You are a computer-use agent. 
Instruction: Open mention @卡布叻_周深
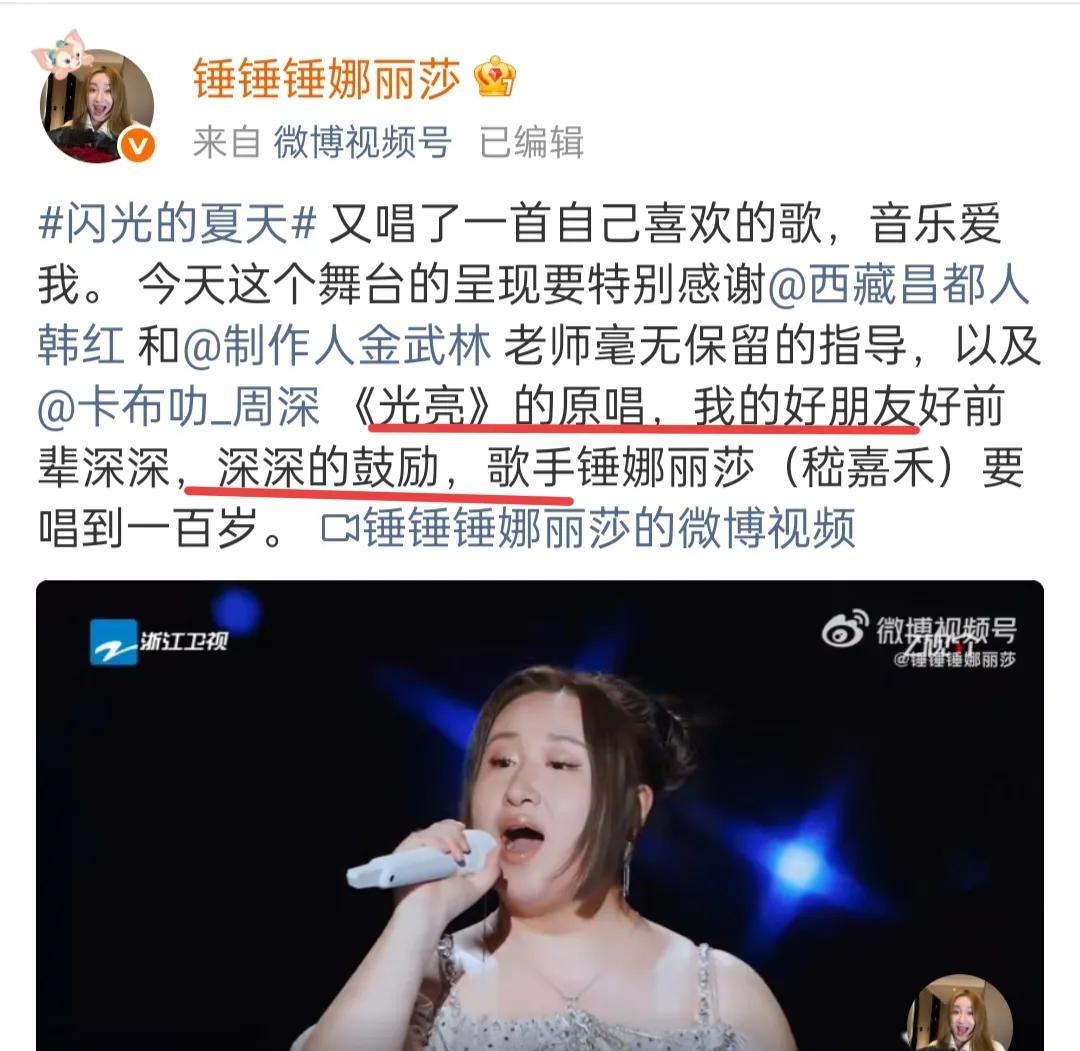click(x=179, y=406)
